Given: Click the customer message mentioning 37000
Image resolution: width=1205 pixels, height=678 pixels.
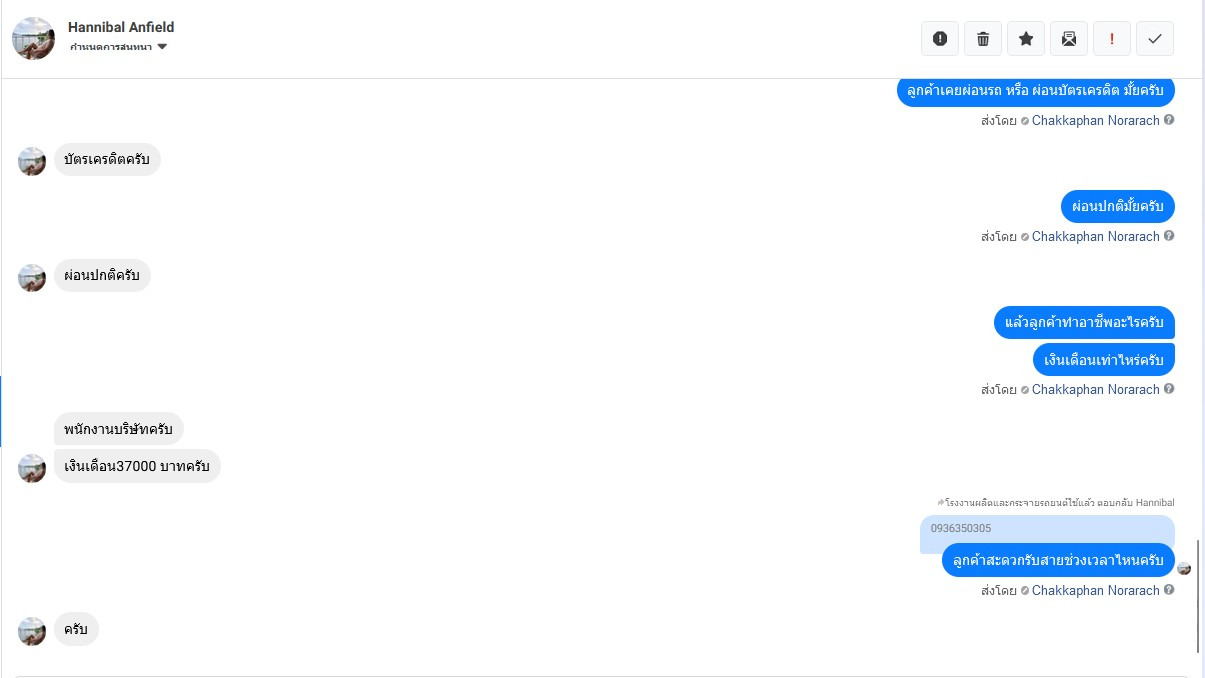Looking at the screenshot, I should [137, 466].
